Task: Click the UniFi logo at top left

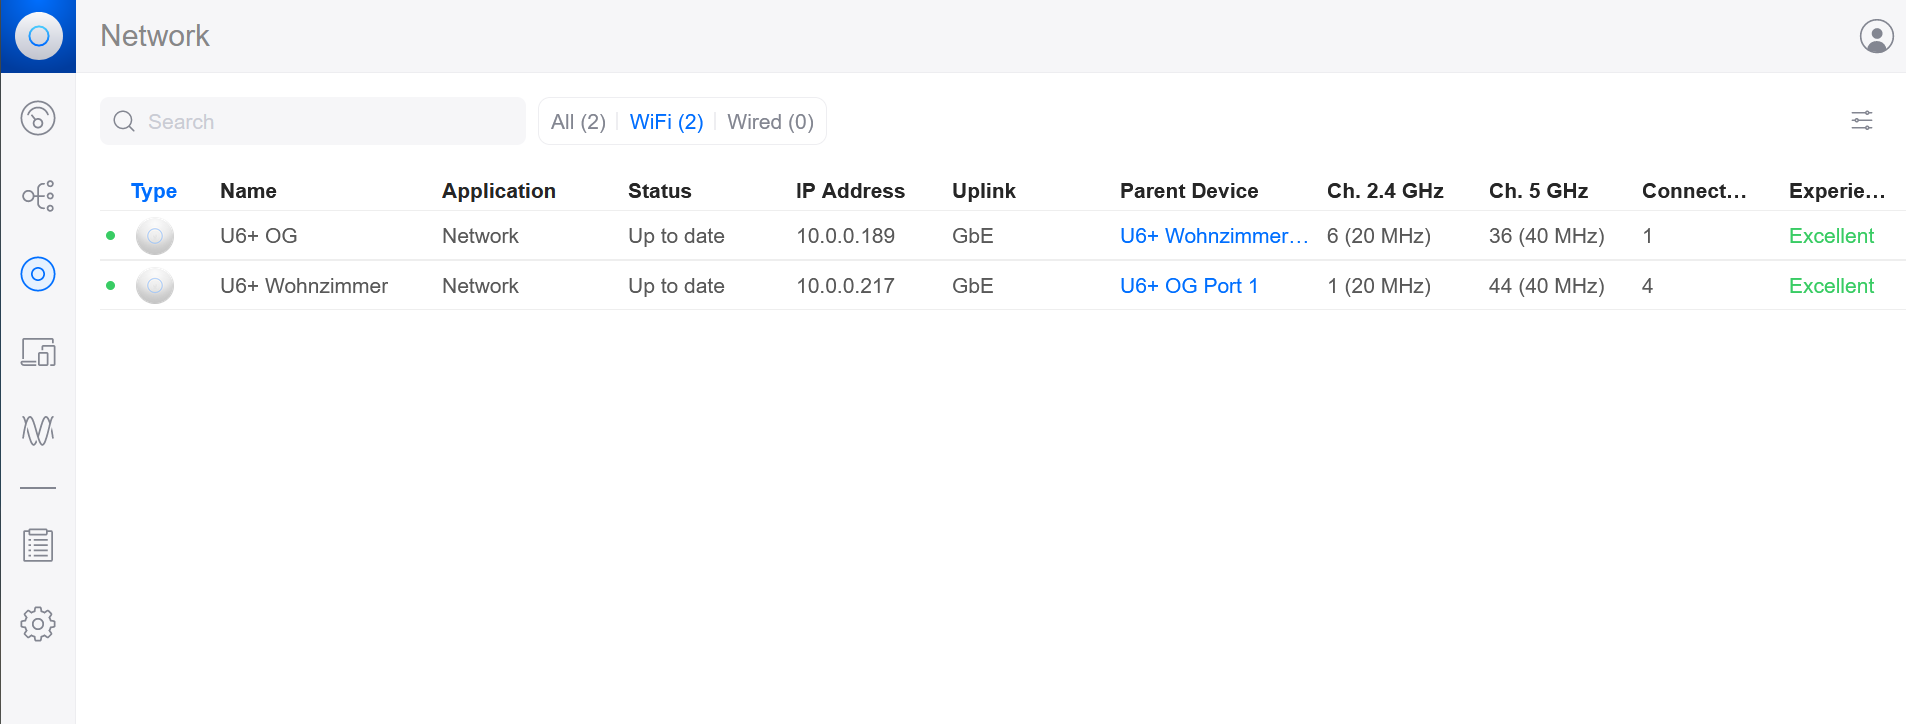Action: pyautogui.click(x=38, y=36)
